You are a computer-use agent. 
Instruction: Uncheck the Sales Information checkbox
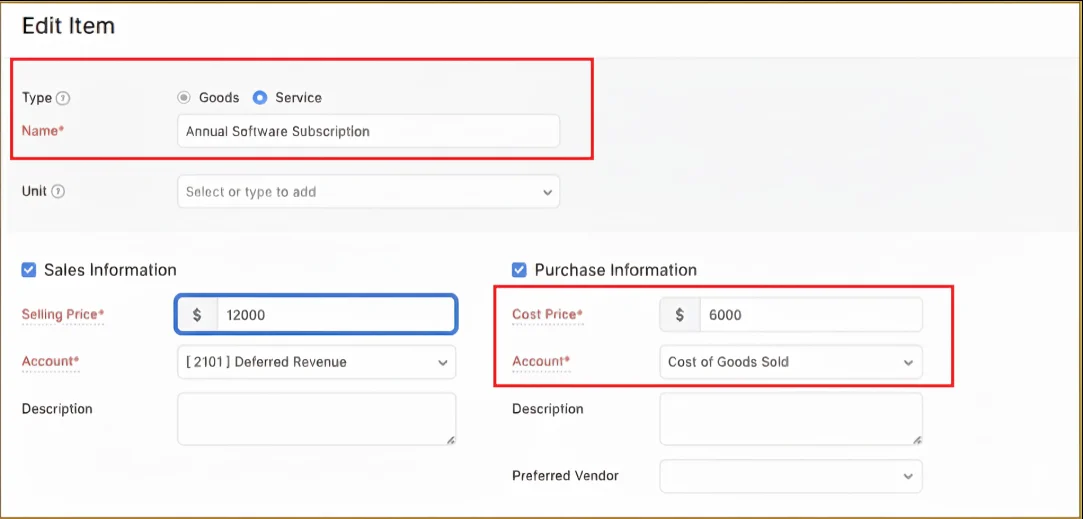tap(28, 270)
